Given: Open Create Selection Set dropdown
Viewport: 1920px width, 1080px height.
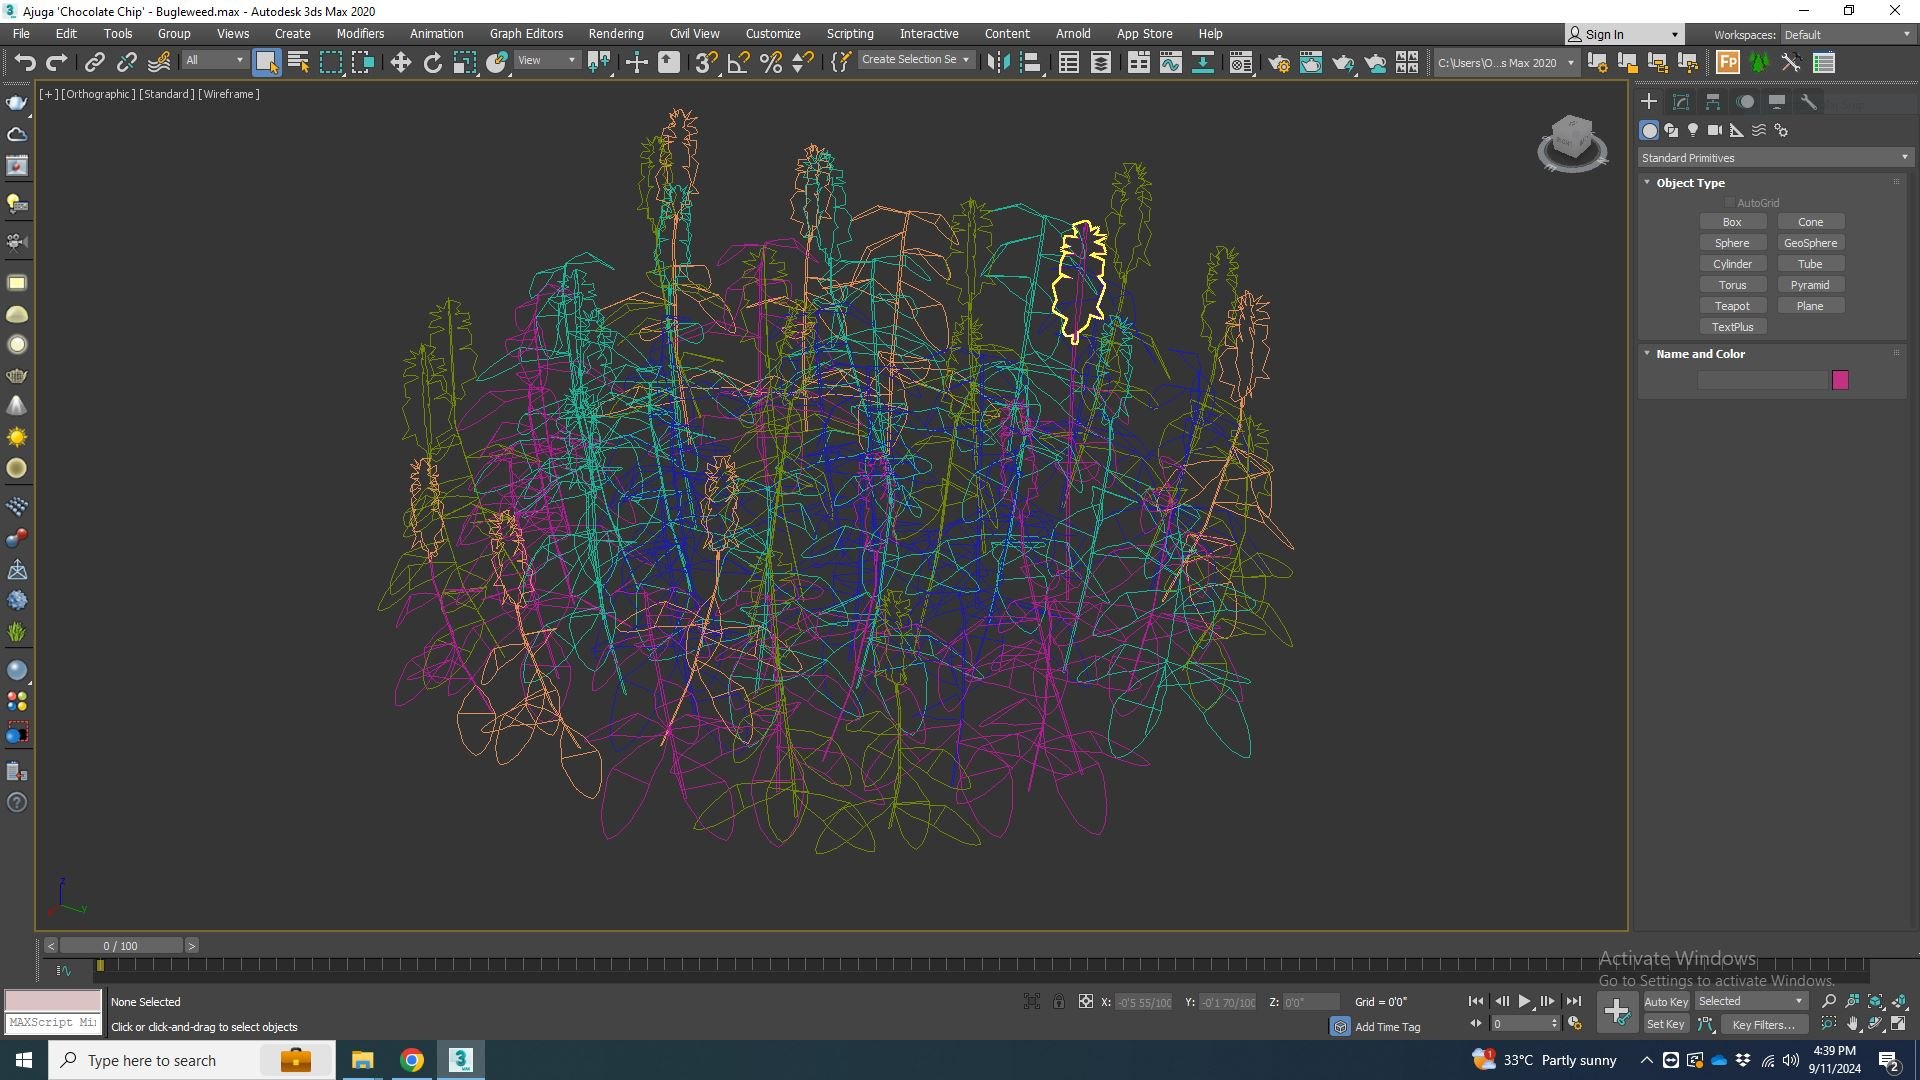Looking at the screenshot, I should click(915, 60).
